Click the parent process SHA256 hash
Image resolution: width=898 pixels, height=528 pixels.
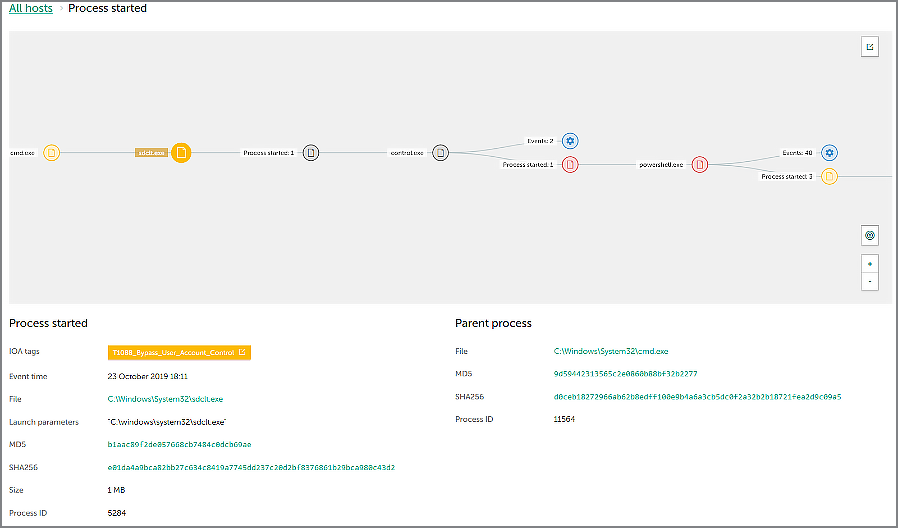(x=697, y=397)
